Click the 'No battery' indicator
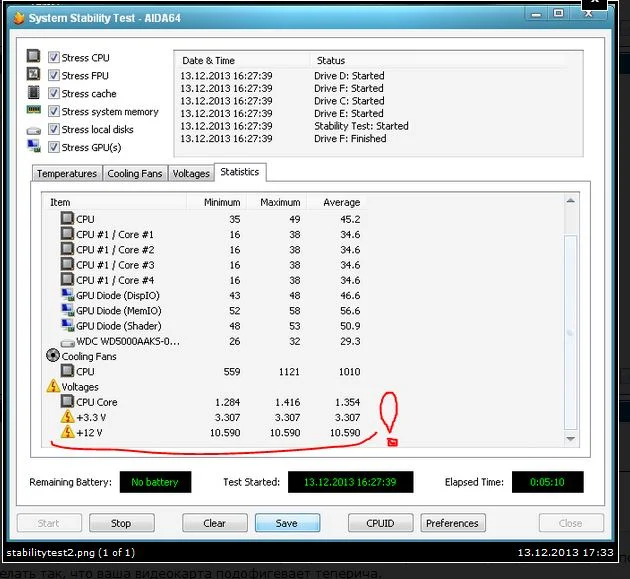Screen dimensions: 630x579 155,482
